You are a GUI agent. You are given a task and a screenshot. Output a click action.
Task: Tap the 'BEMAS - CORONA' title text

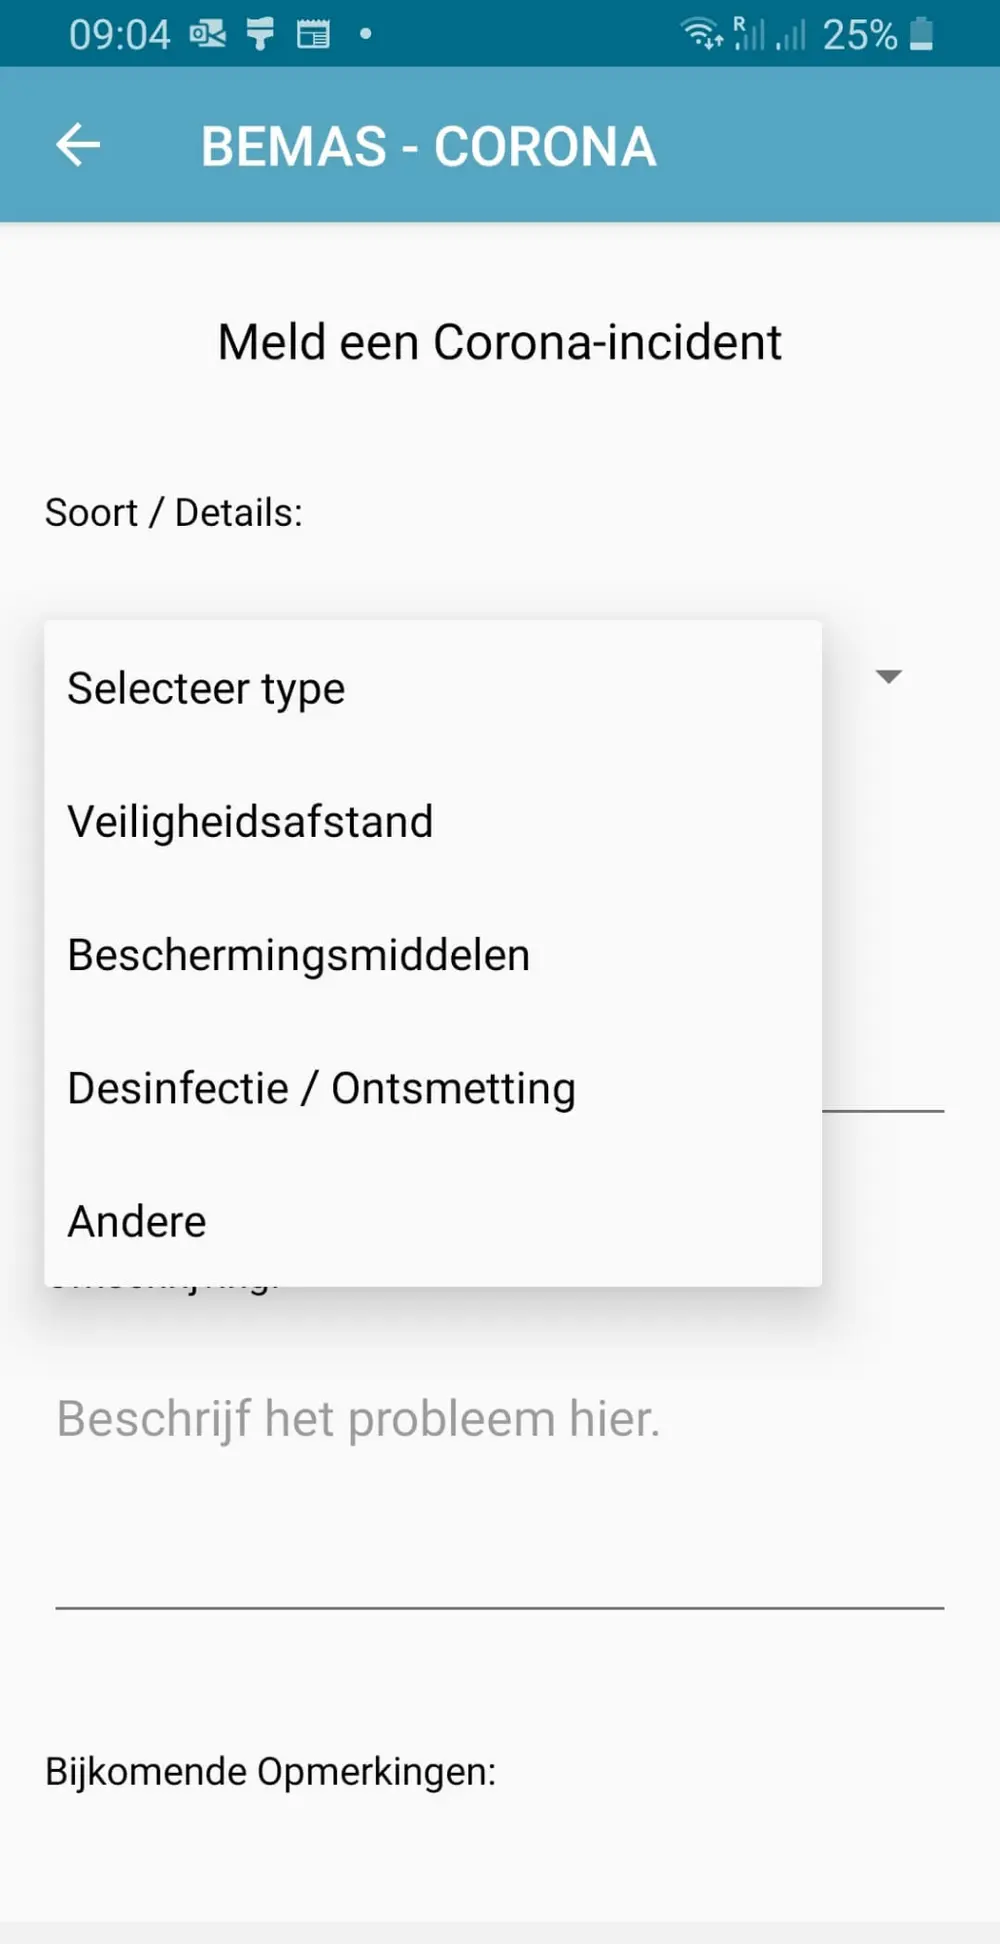point(428,145)
